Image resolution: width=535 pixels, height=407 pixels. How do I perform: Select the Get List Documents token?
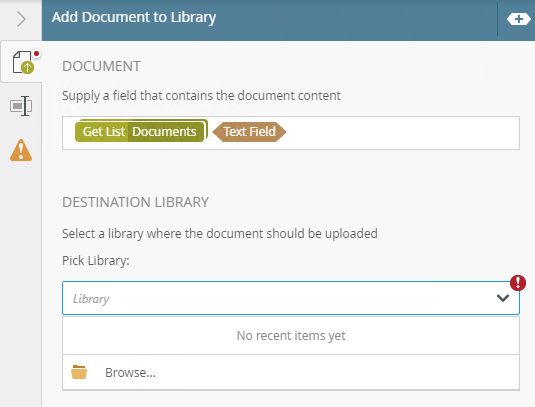pos(141,131)
